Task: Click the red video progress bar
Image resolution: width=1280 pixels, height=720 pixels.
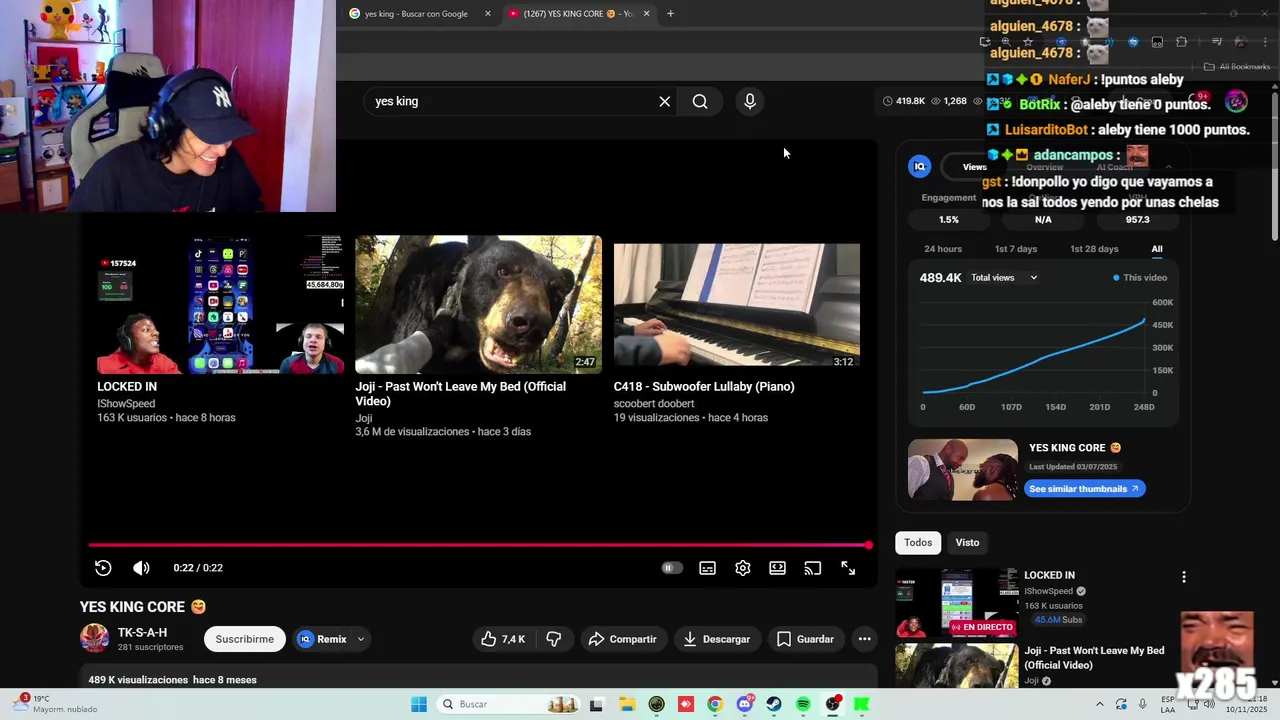Action: click(x=480, y=545)
